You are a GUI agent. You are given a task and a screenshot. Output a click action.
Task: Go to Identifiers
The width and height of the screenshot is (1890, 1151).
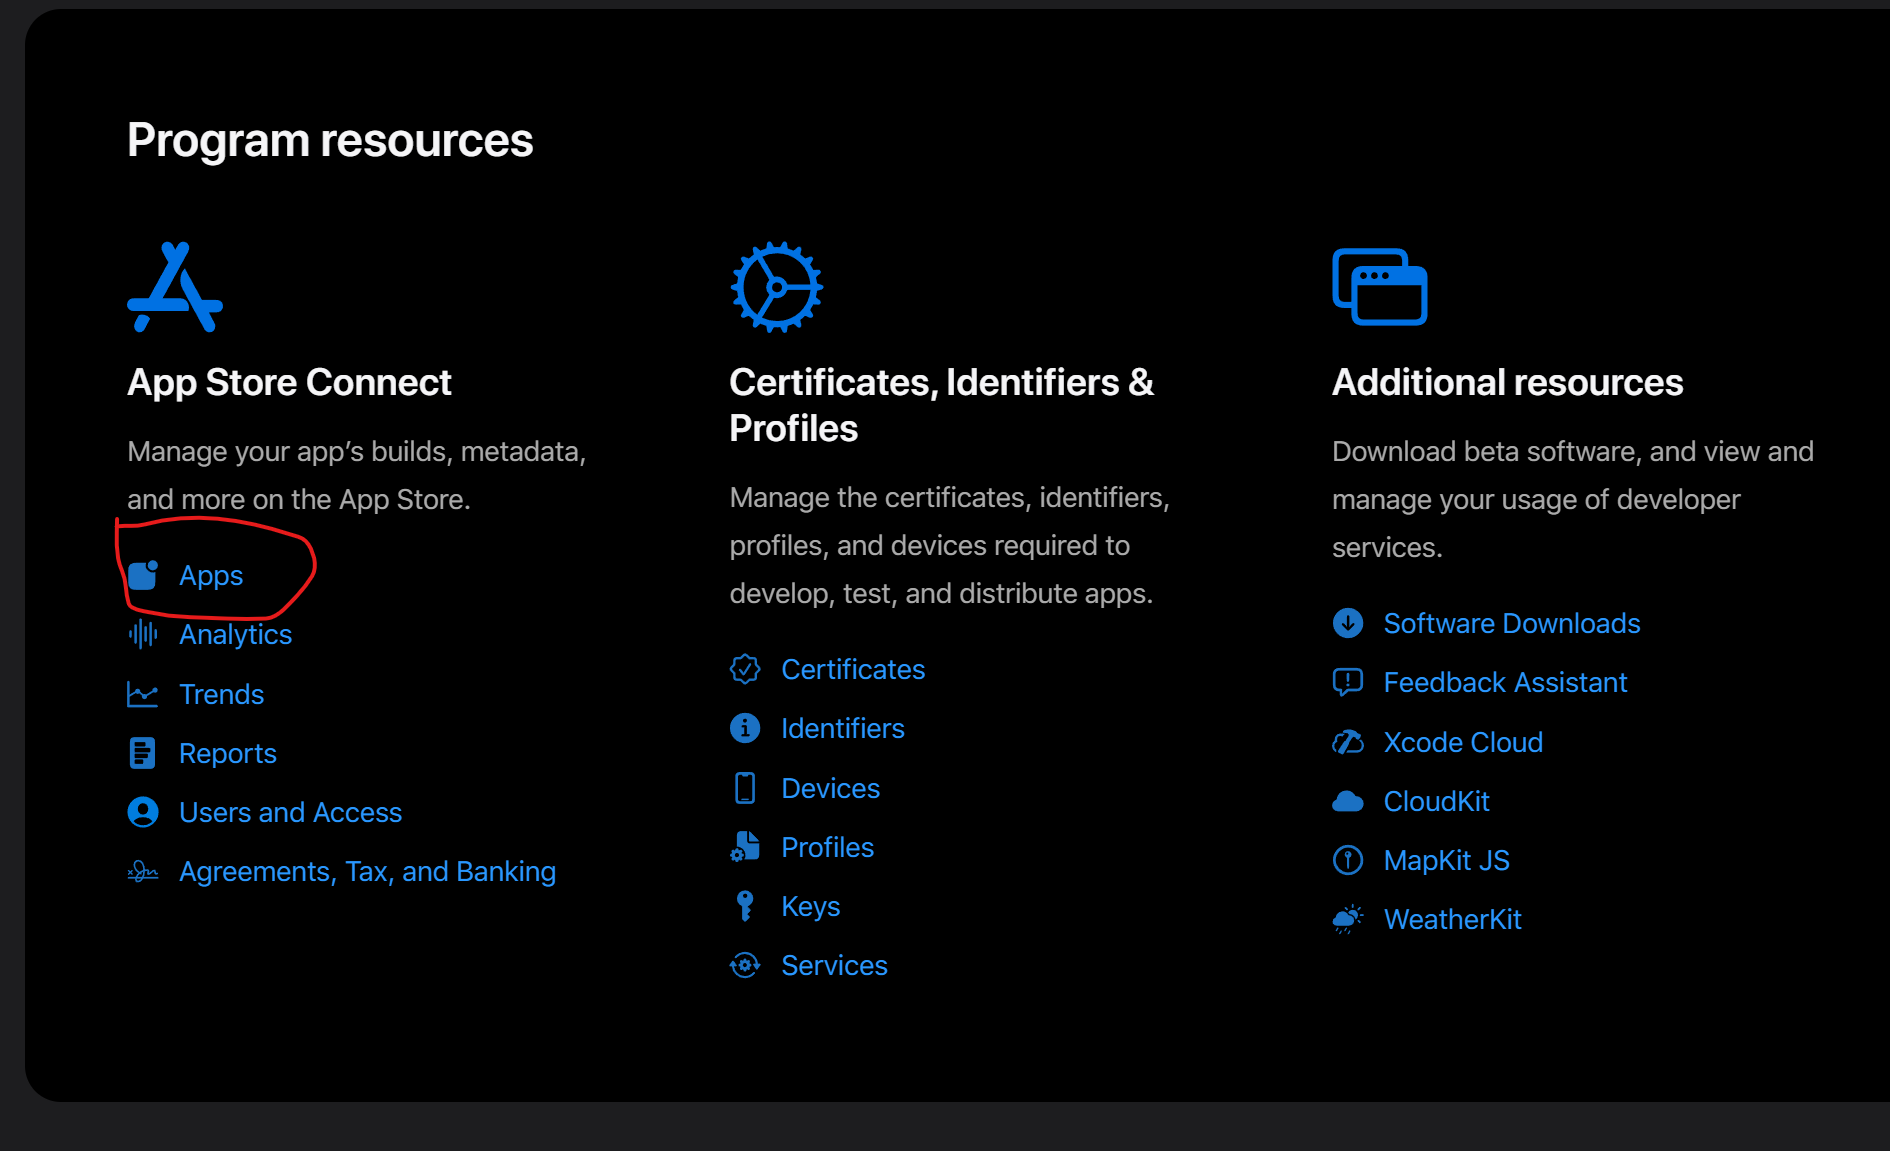tap(843, 728)
